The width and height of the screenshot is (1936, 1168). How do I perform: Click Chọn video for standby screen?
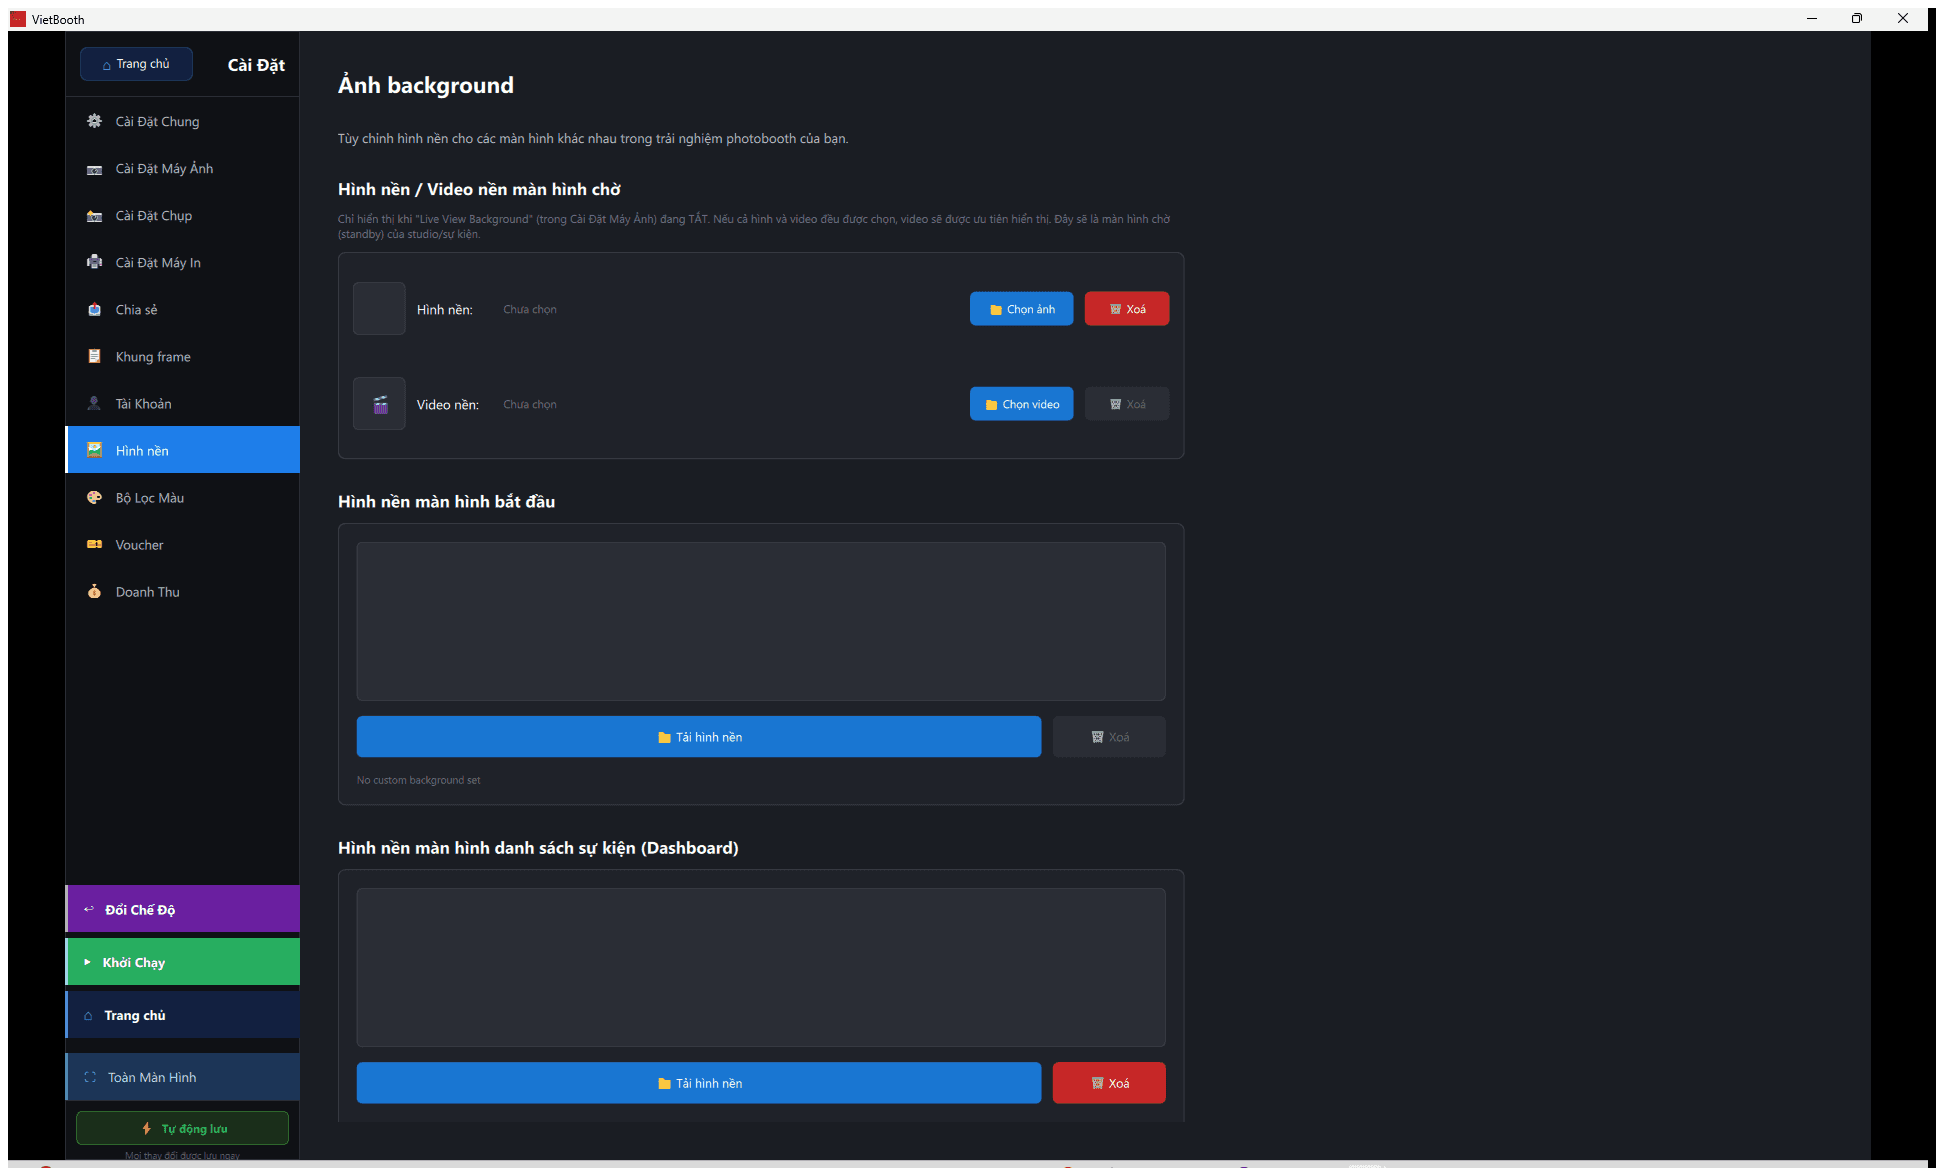coord(1021,404)
